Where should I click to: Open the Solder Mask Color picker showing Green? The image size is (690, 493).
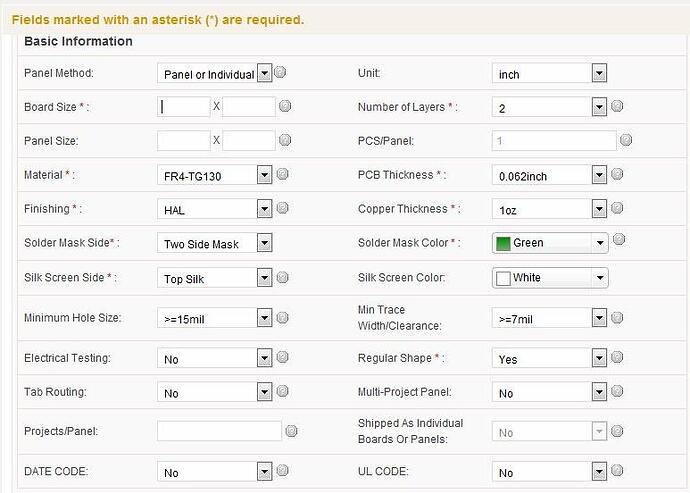[x=551, y=243]
